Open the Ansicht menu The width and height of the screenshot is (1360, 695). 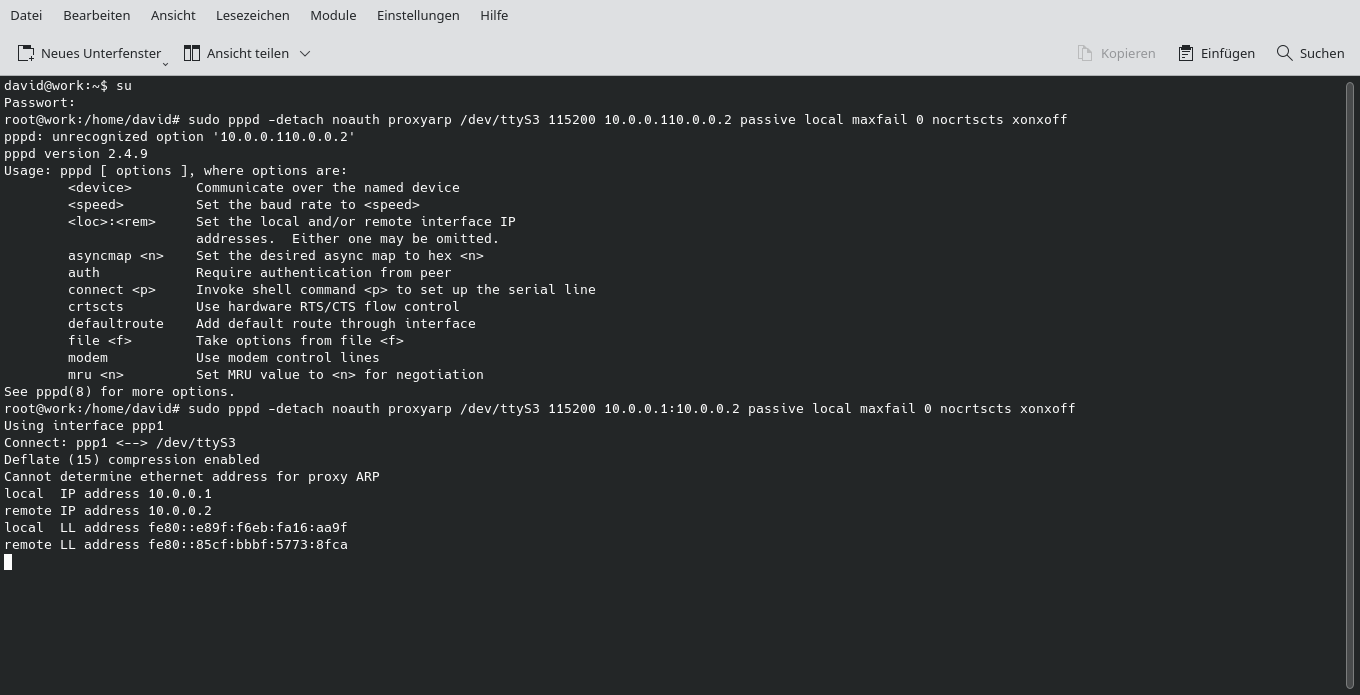173,15
